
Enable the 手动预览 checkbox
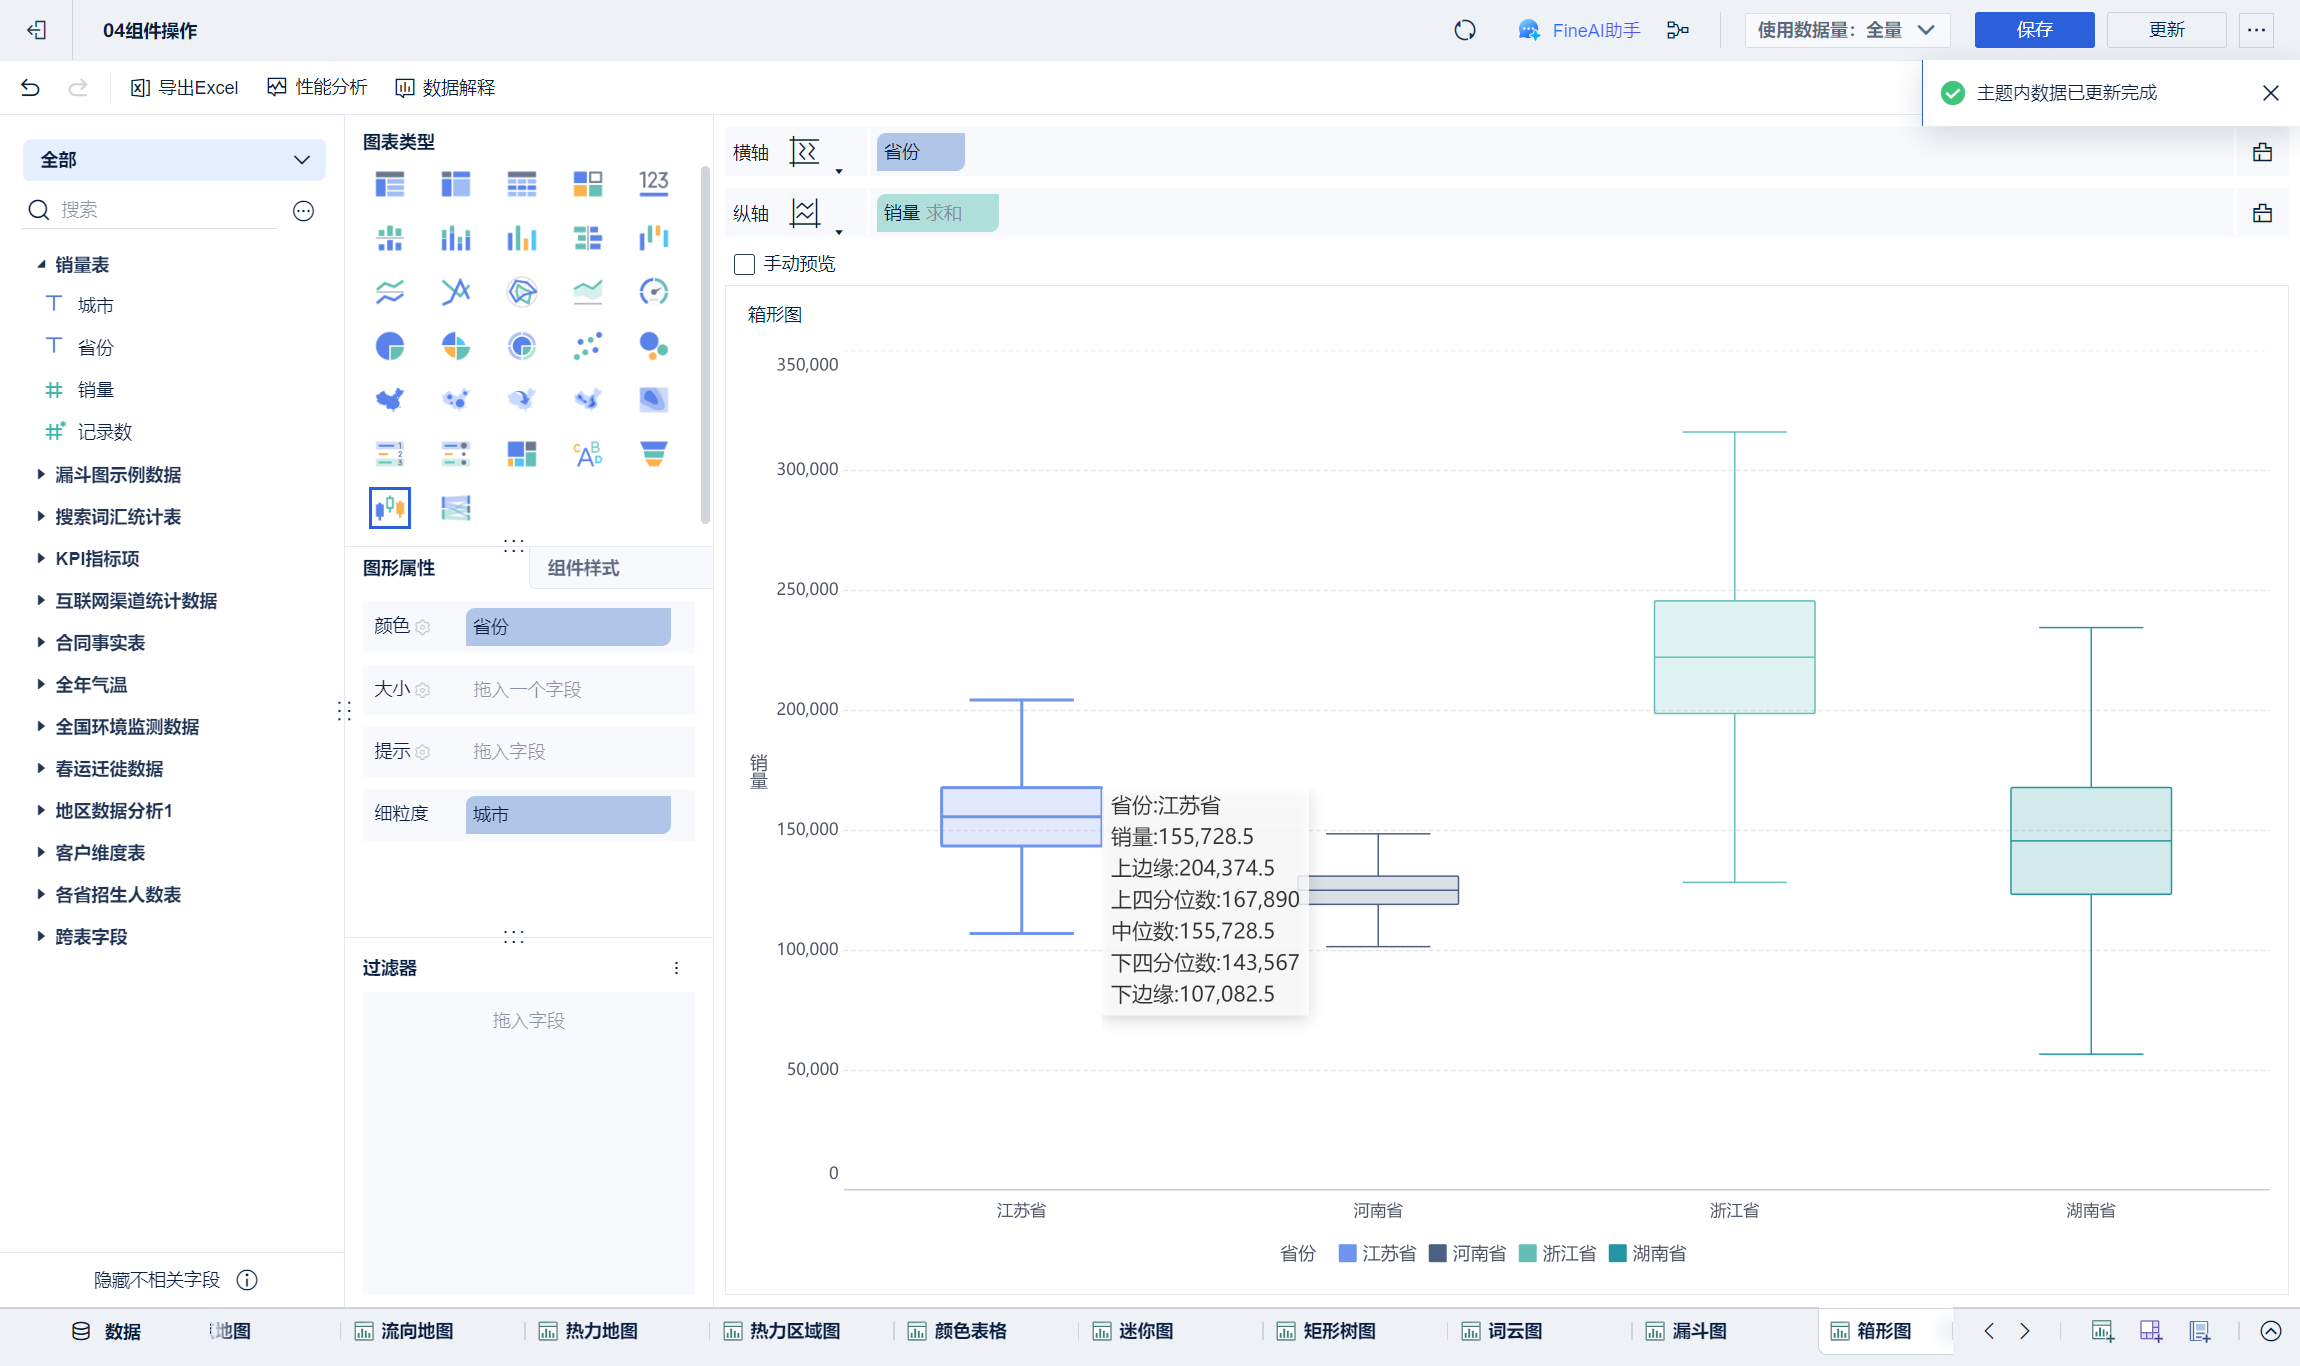click(x=744, y=264)
